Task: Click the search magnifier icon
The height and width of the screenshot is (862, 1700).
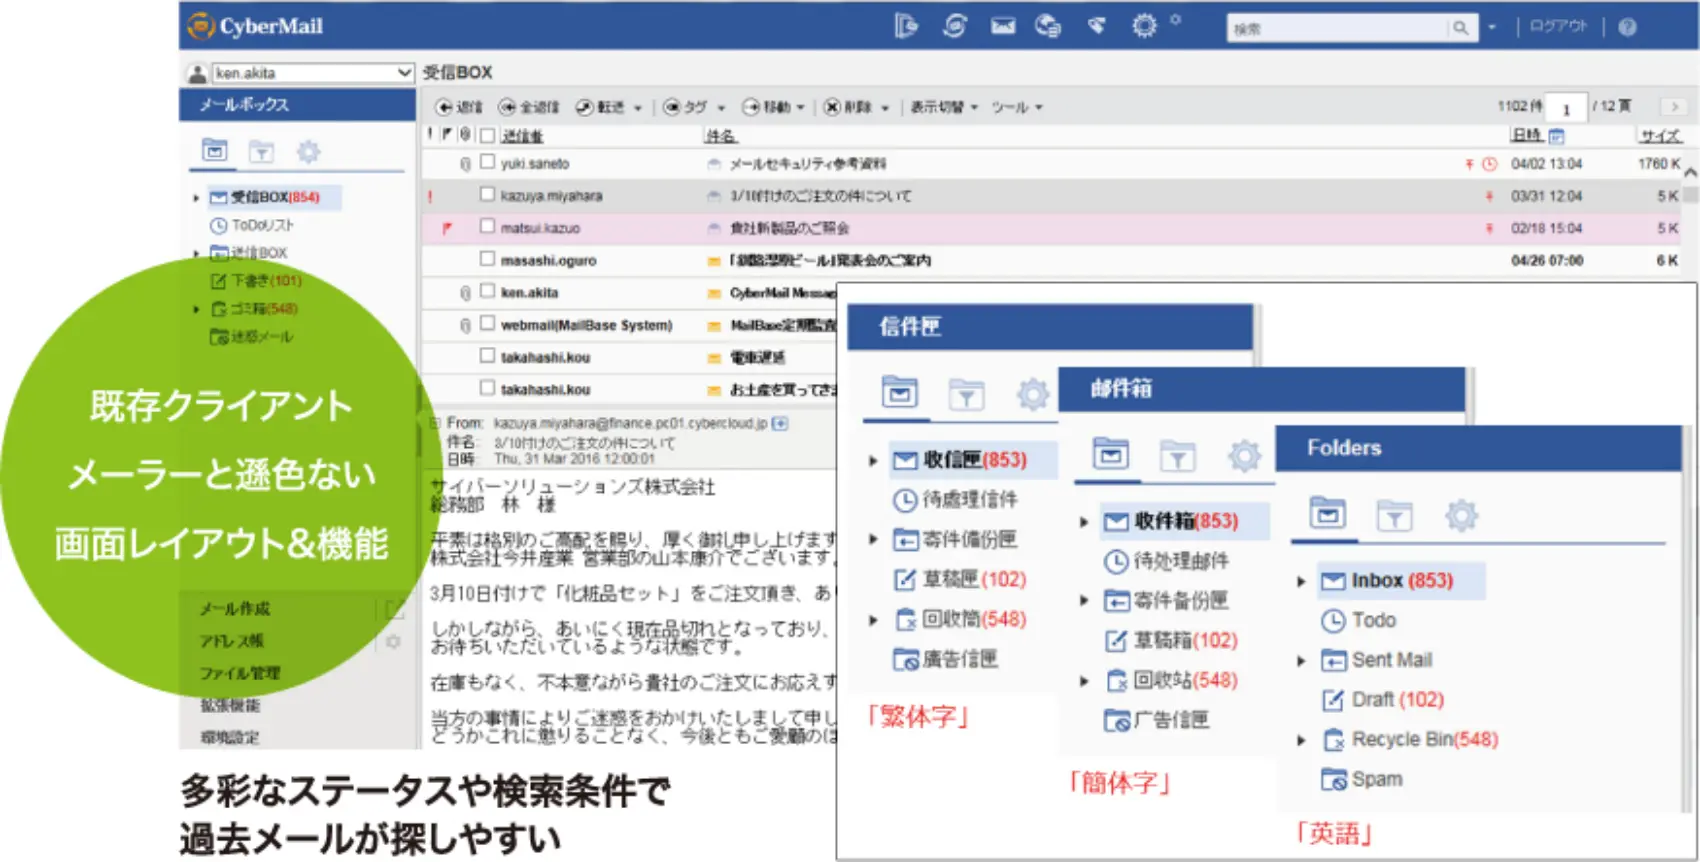Action: coord(1460,28)
